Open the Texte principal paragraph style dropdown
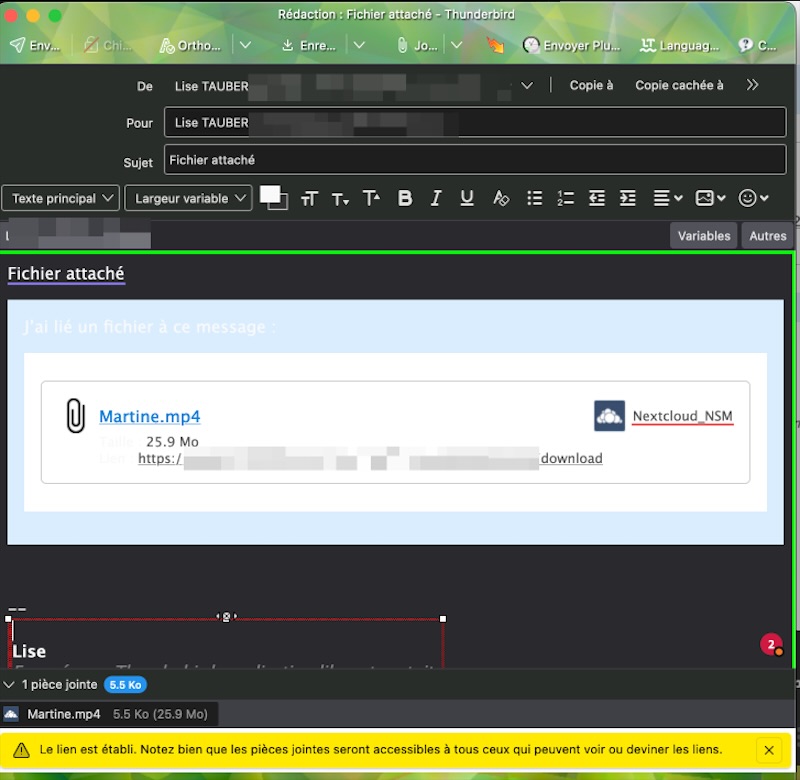The image size is (800, 780). tap(61, 198)
